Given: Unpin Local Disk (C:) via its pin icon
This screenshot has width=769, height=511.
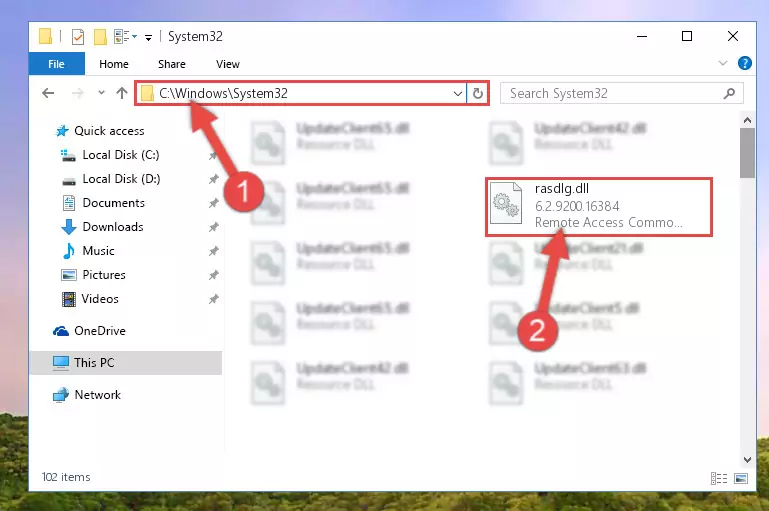Looking at the screenshot, I should pos(213,155).
